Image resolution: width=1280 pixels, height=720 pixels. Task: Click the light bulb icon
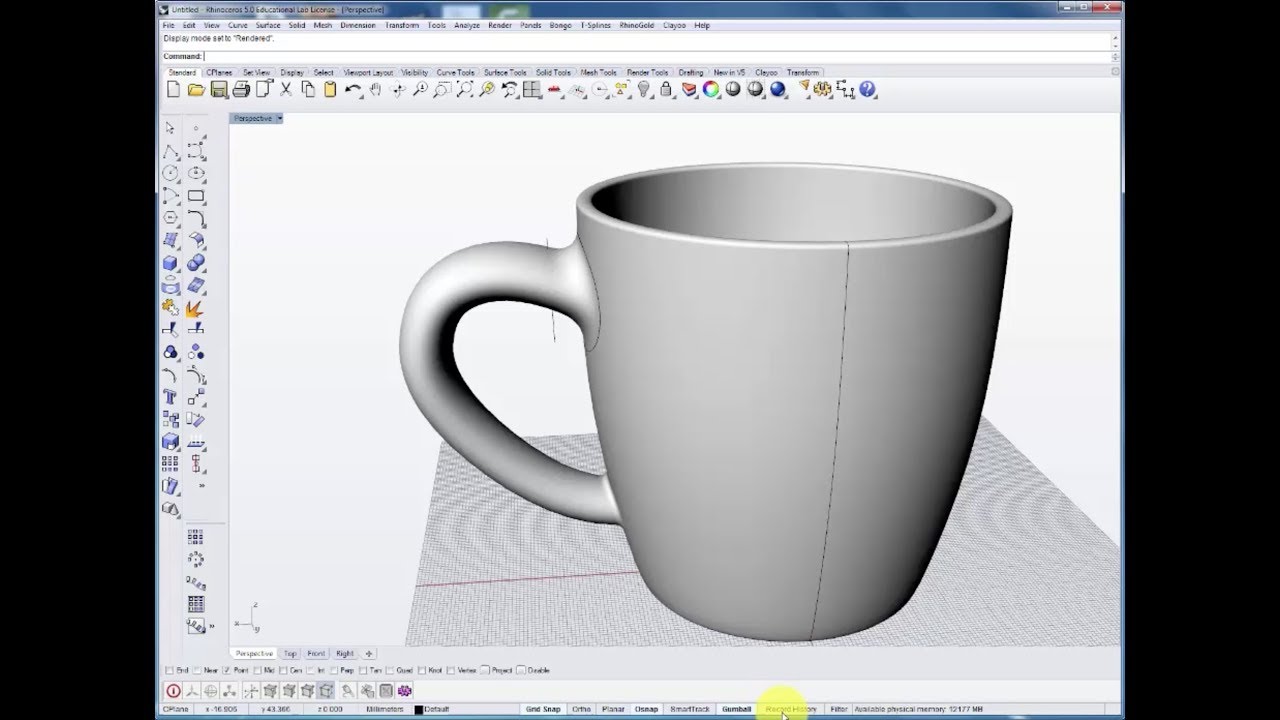pyautogui.click(x=644, y=90)
